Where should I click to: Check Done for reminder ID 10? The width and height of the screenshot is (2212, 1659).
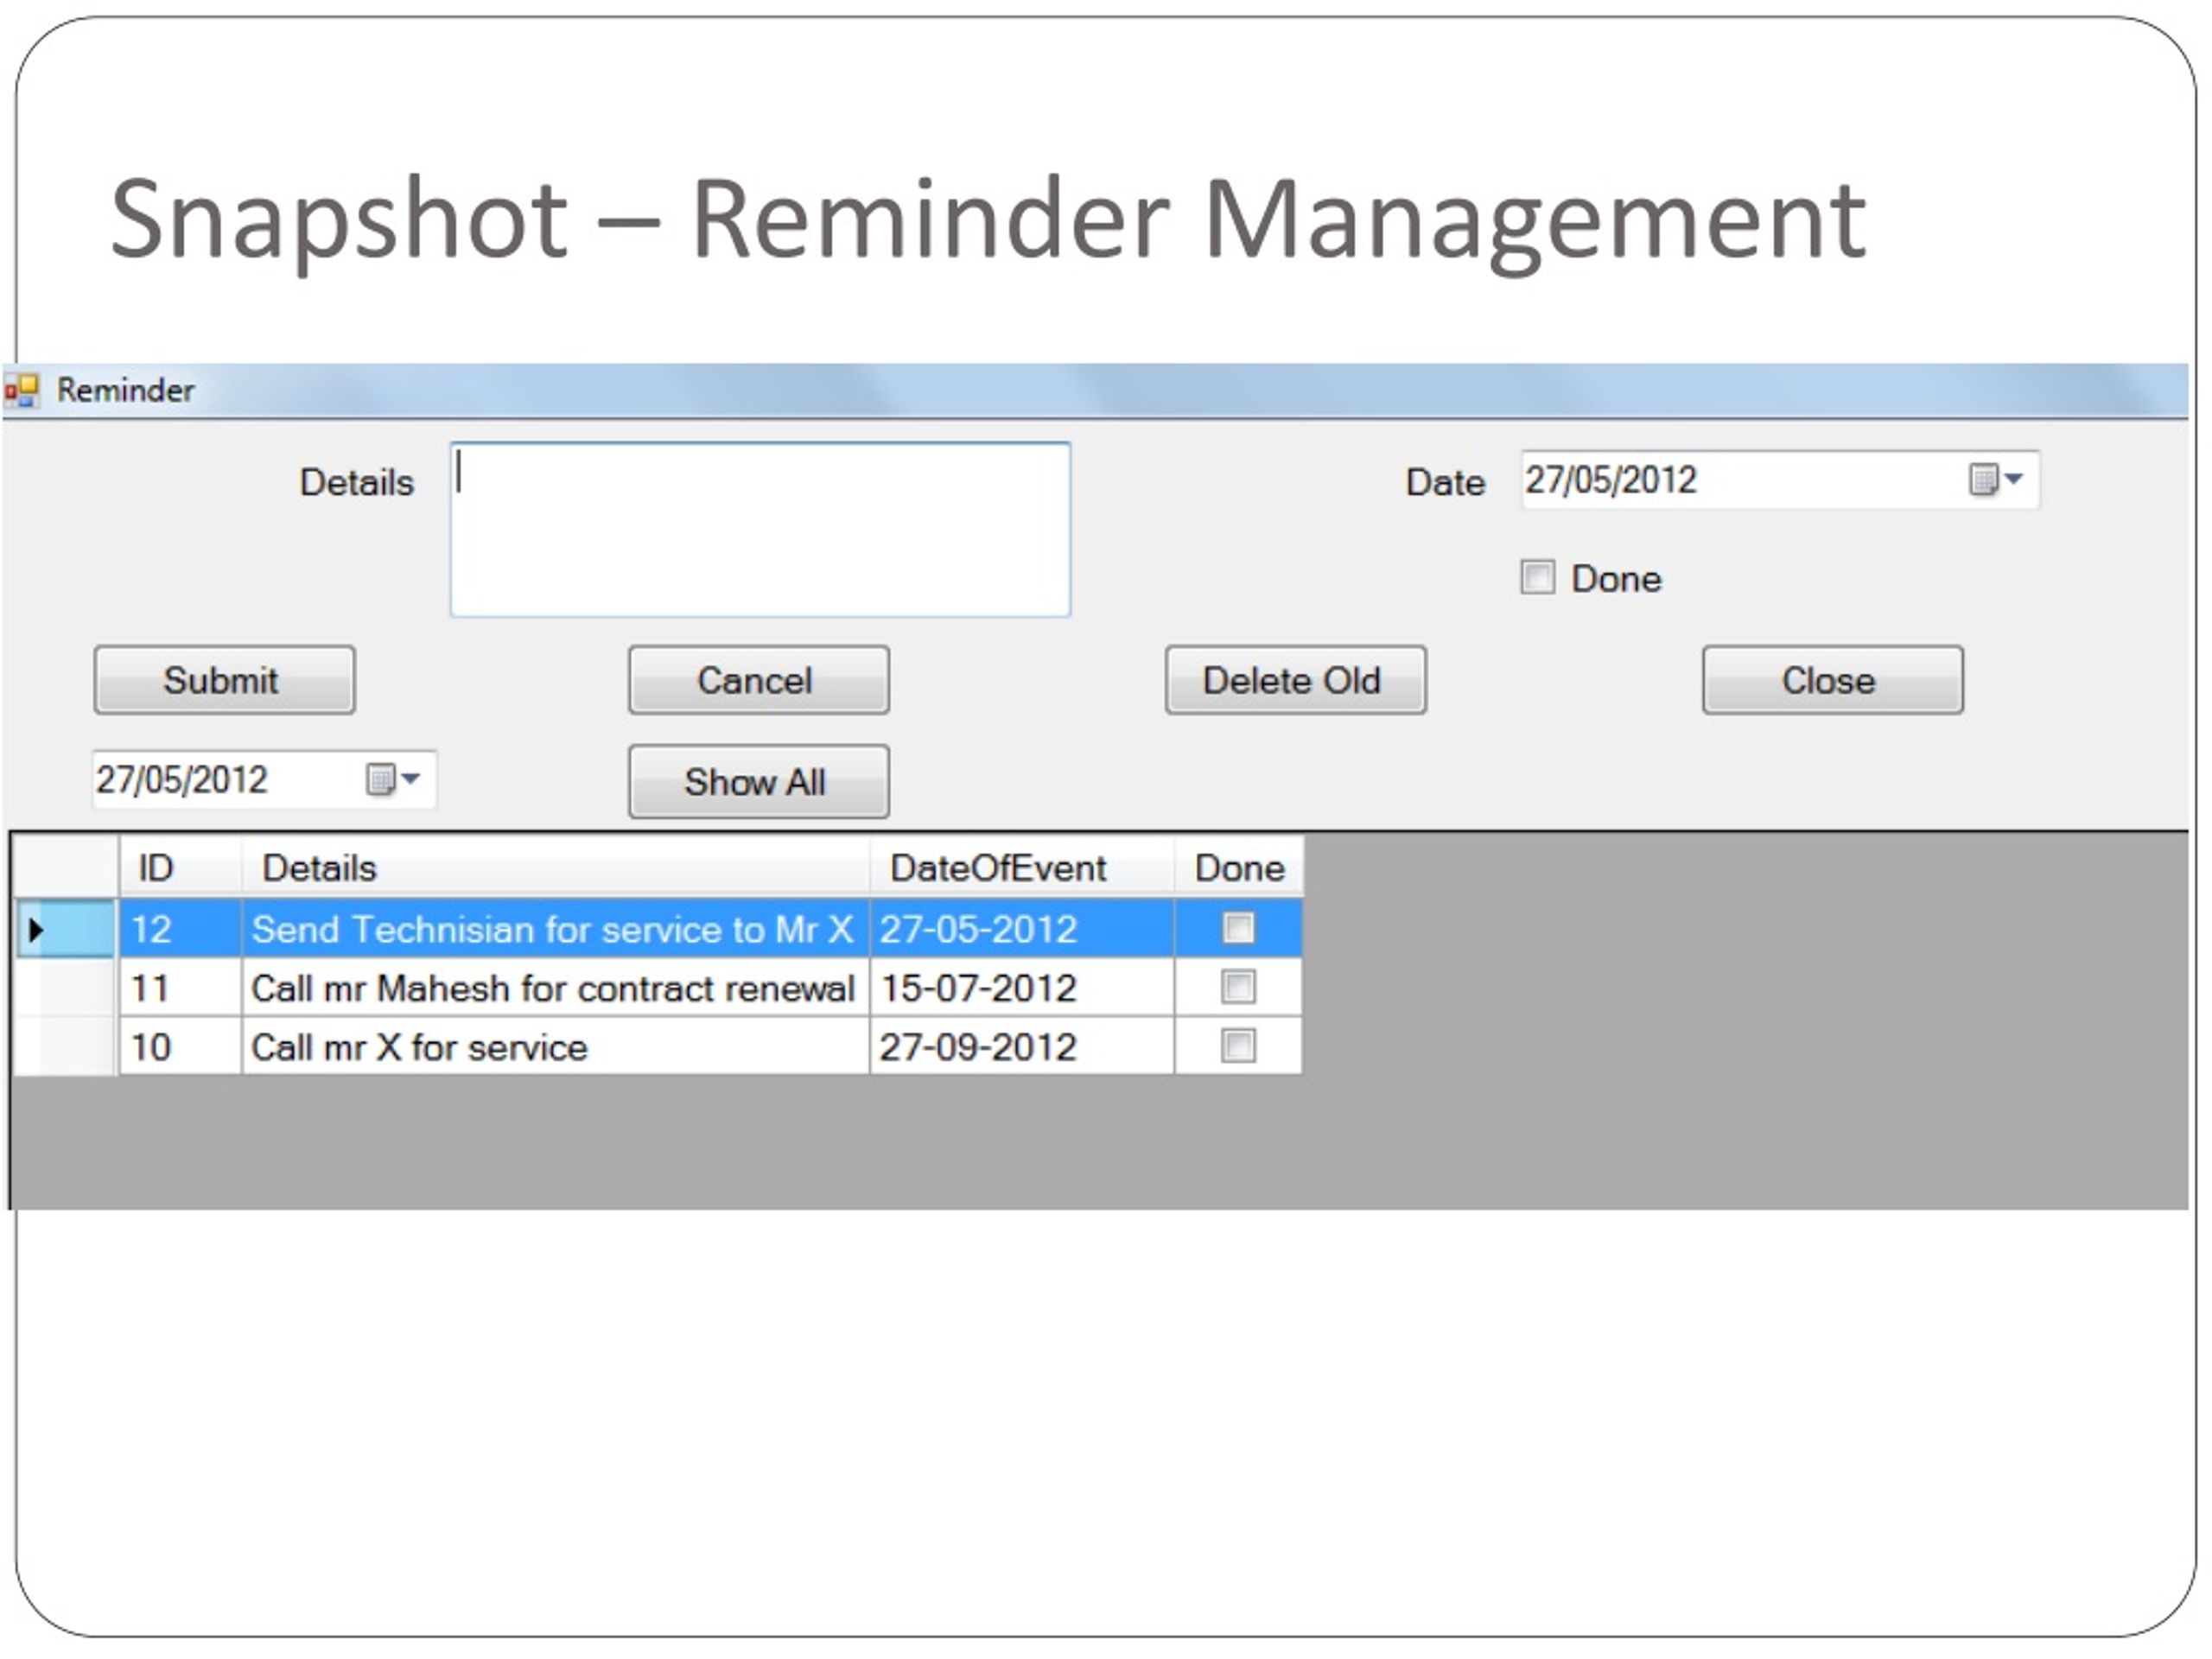(x=1238, y=1047)
